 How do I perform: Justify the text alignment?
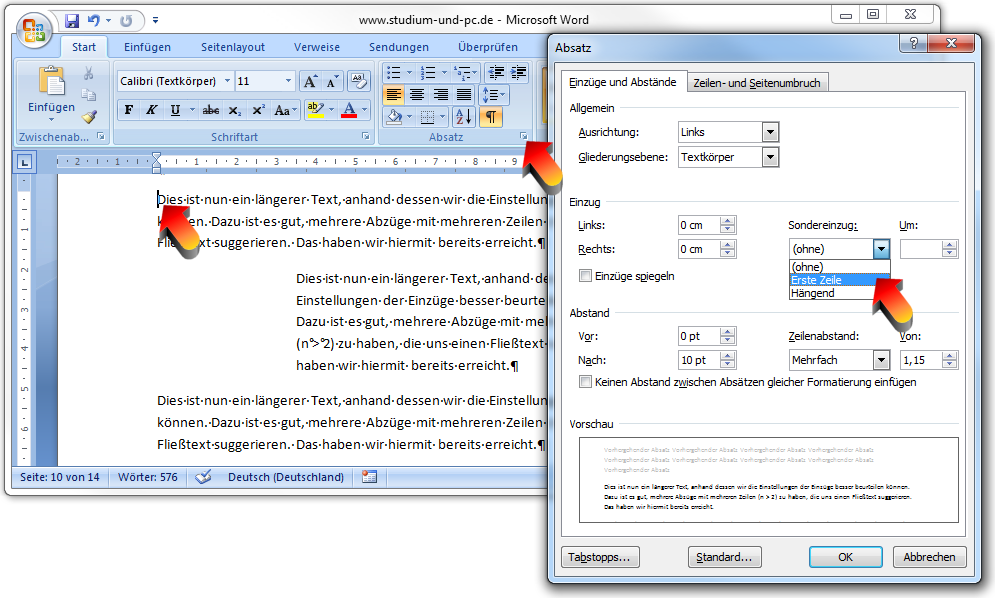pos(464,95)
